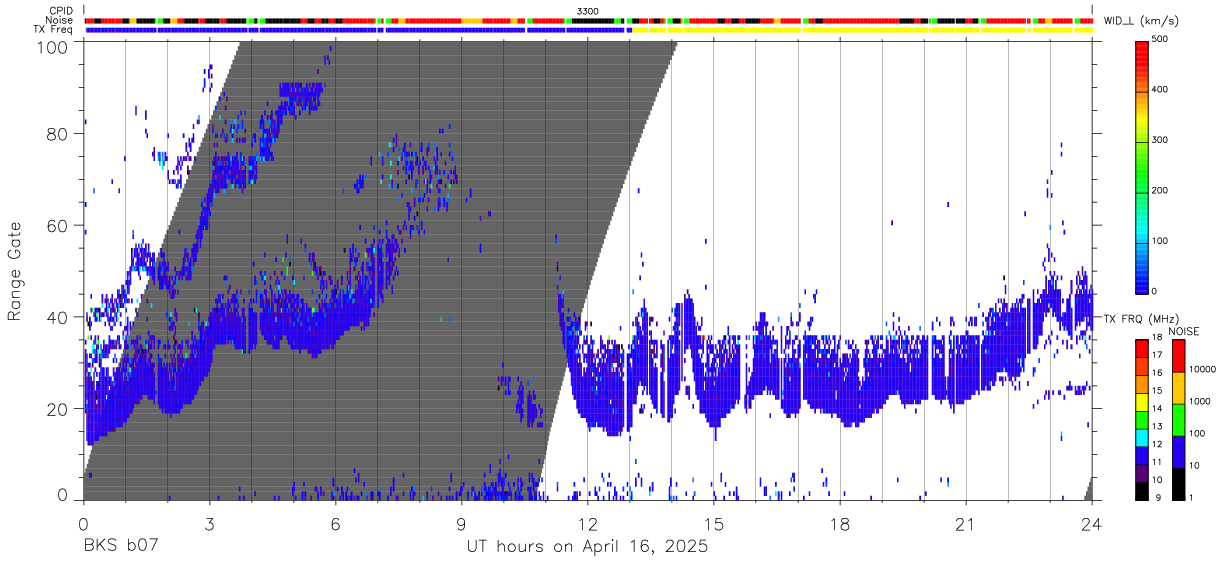Click the 'Range Gate' vertical axis title
Image resolution: width=1228 pixels, height=567 pixels.
(x=15, y=273)
